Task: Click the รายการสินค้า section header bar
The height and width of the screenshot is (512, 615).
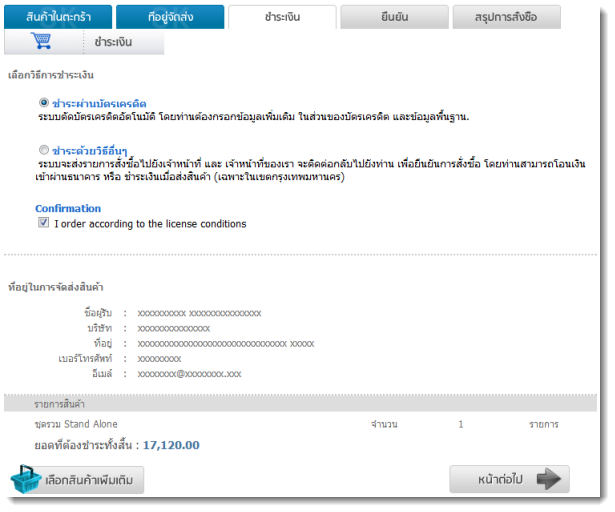Action: click(x=300, y=404)
